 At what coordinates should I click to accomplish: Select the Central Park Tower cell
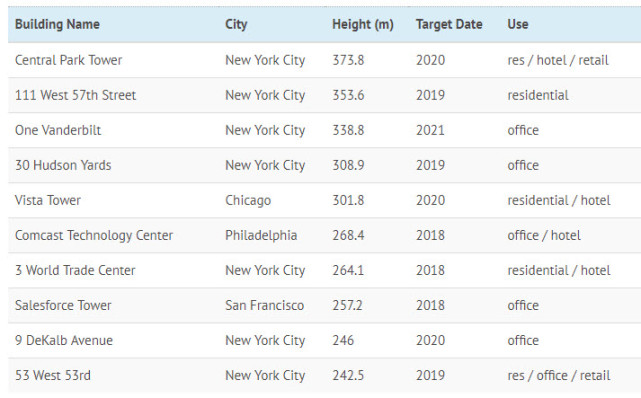click(x=69, y=60)
